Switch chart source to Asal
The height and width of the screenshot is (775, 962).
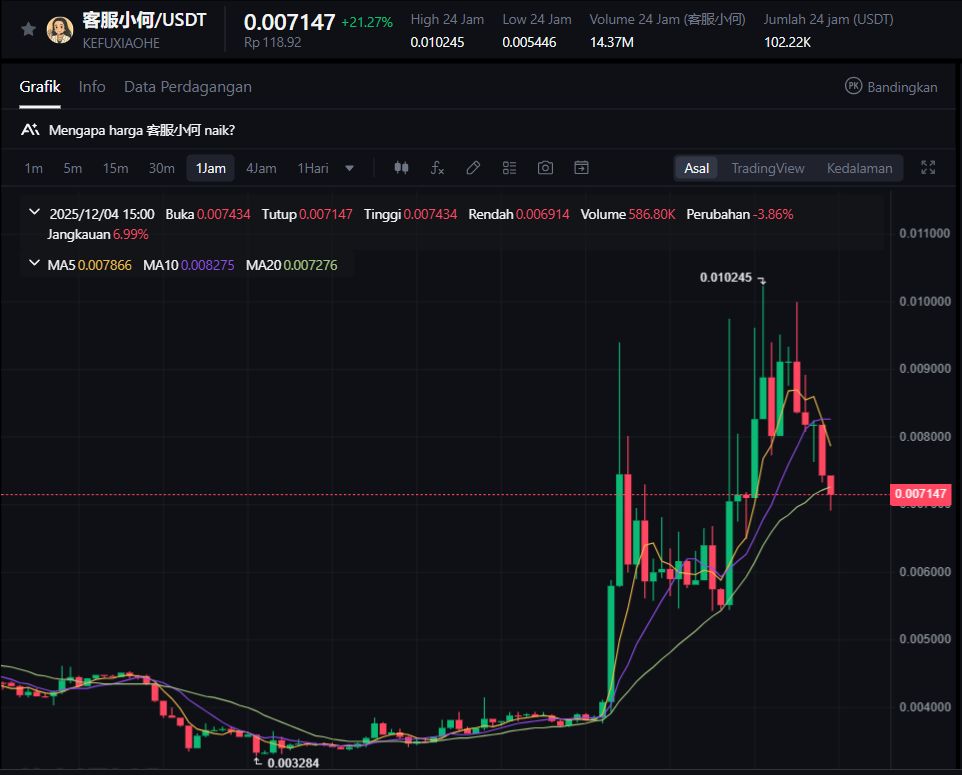(x=696, y=168)
